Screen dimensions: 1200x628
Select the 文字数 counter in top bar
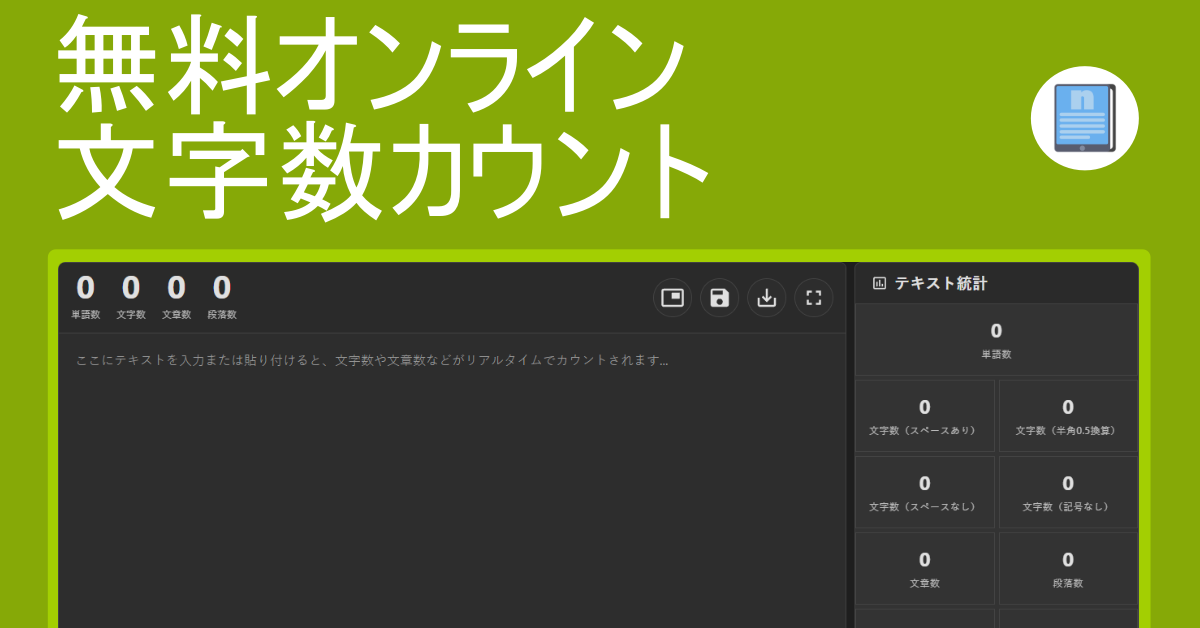[131, 297]
